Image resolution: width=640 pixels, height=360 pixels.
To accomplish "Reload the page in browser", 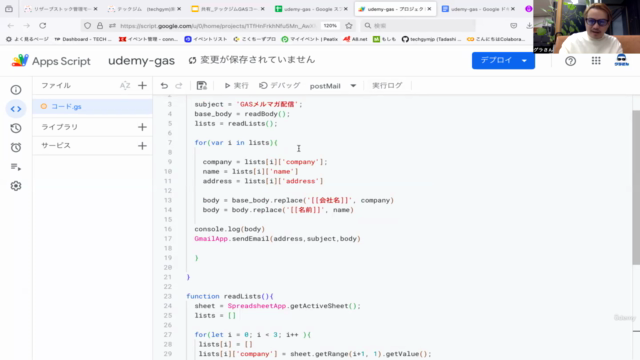I will pos(42,26).
